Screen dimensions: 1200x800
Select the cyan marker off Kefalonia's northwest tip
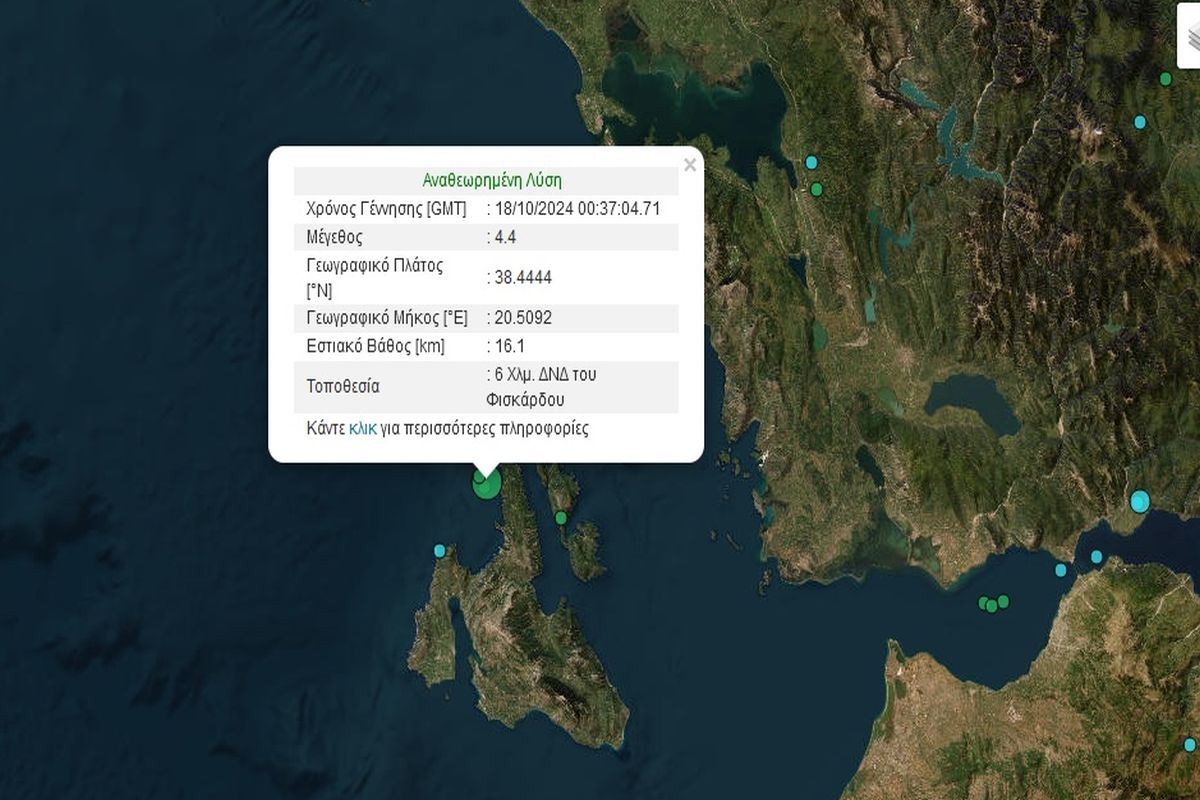[439, 551]
